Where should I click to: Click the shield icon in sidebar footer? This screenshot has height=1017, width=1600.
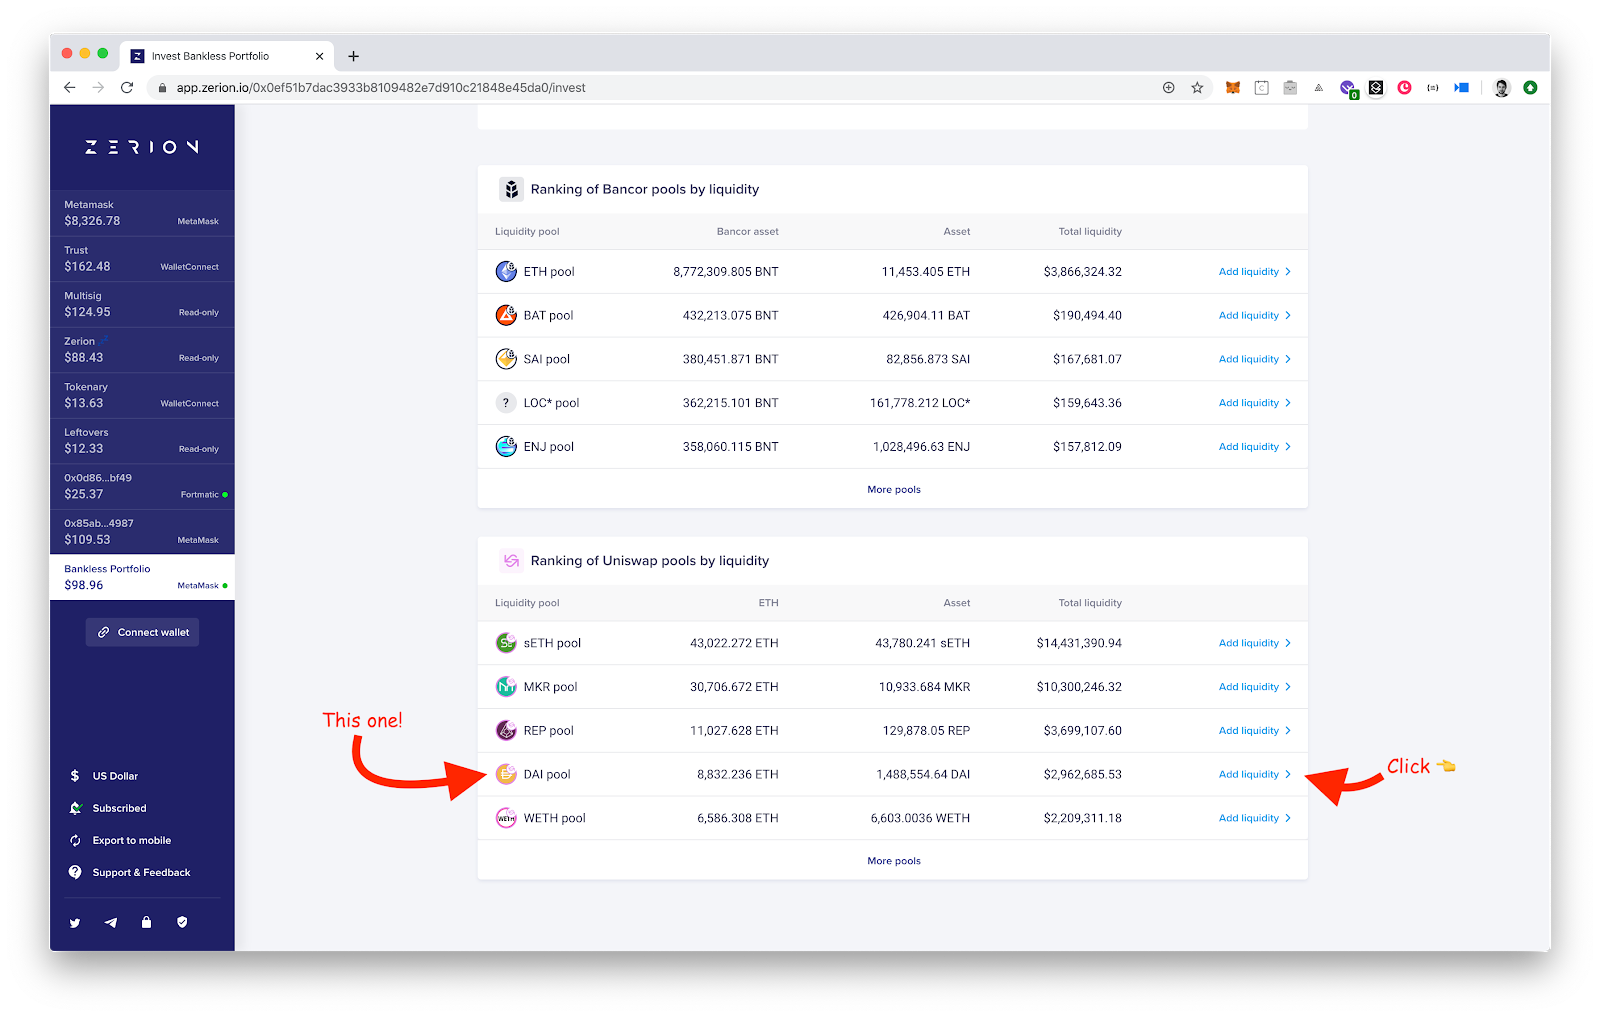tap(182, 922)
